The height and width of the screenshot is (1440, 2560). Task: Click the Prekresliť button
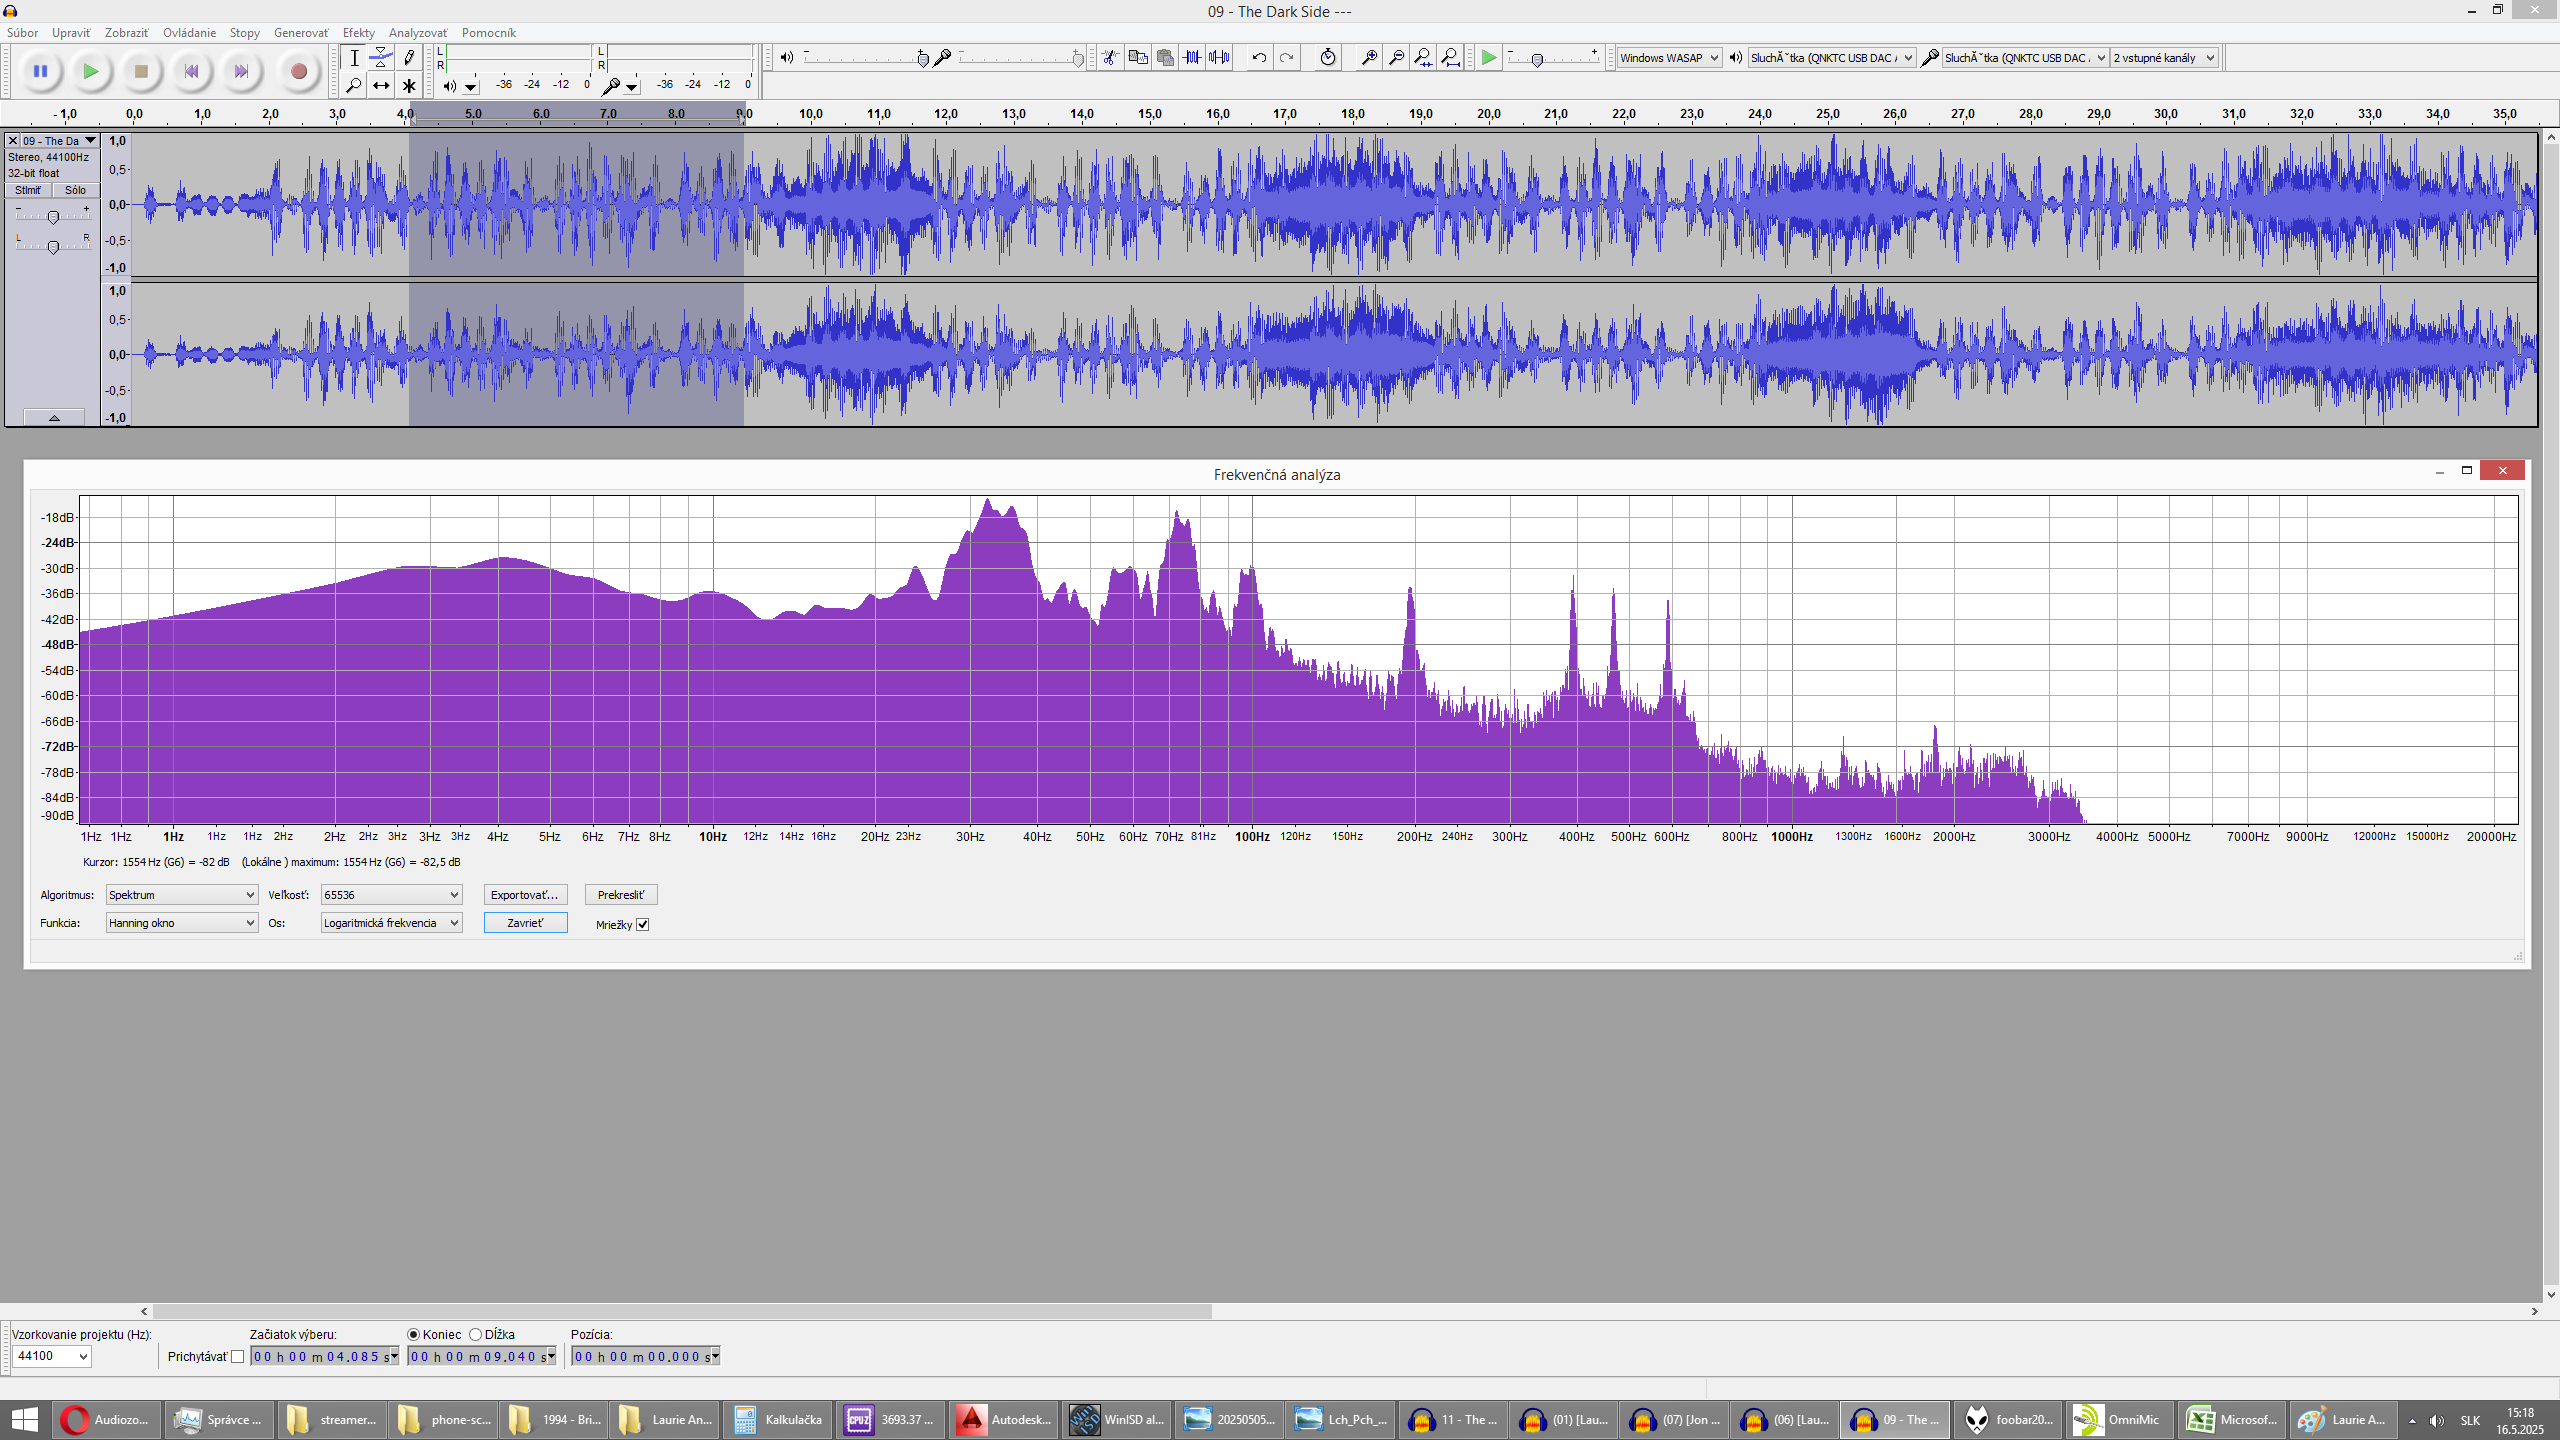click(x=620, y=895)
